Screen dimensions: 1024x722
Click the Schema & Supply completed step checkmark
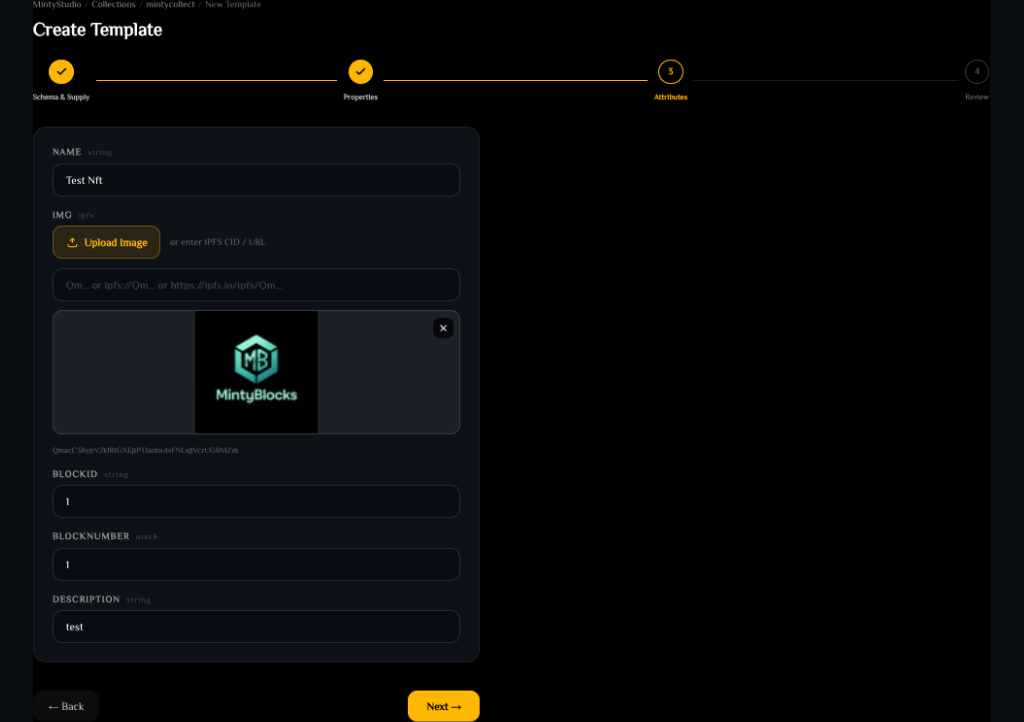tap(61, 72)
